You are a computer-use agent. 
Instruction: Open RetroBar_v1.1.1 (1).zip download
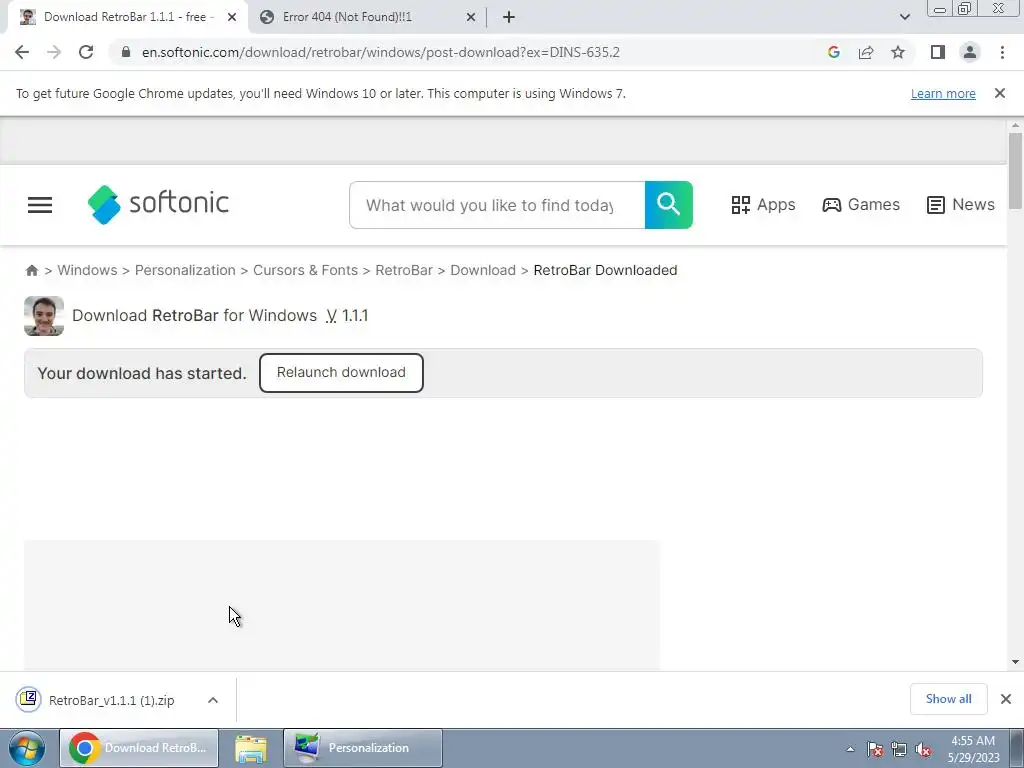point(112,700)
